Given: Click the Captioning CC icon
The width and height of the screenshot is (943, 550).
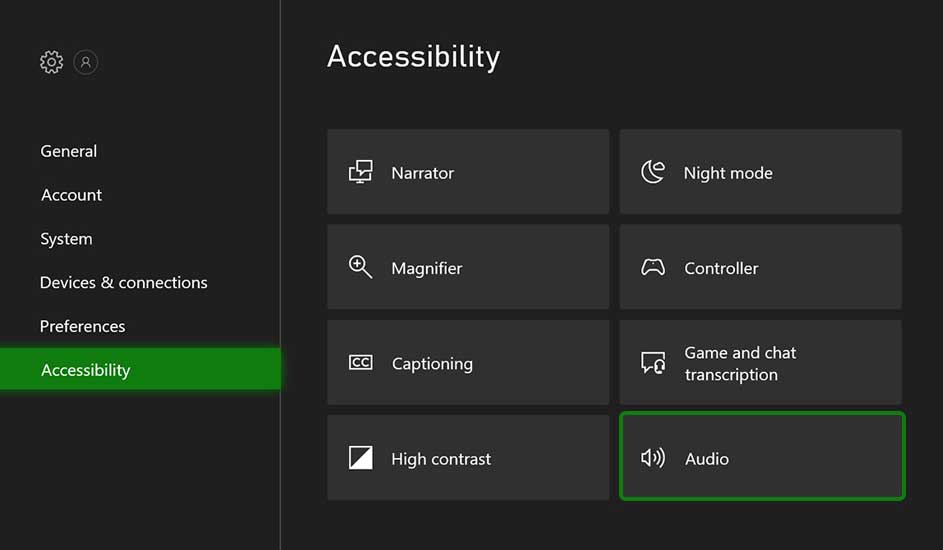Looking at the screenshot, I should [360, 363].
